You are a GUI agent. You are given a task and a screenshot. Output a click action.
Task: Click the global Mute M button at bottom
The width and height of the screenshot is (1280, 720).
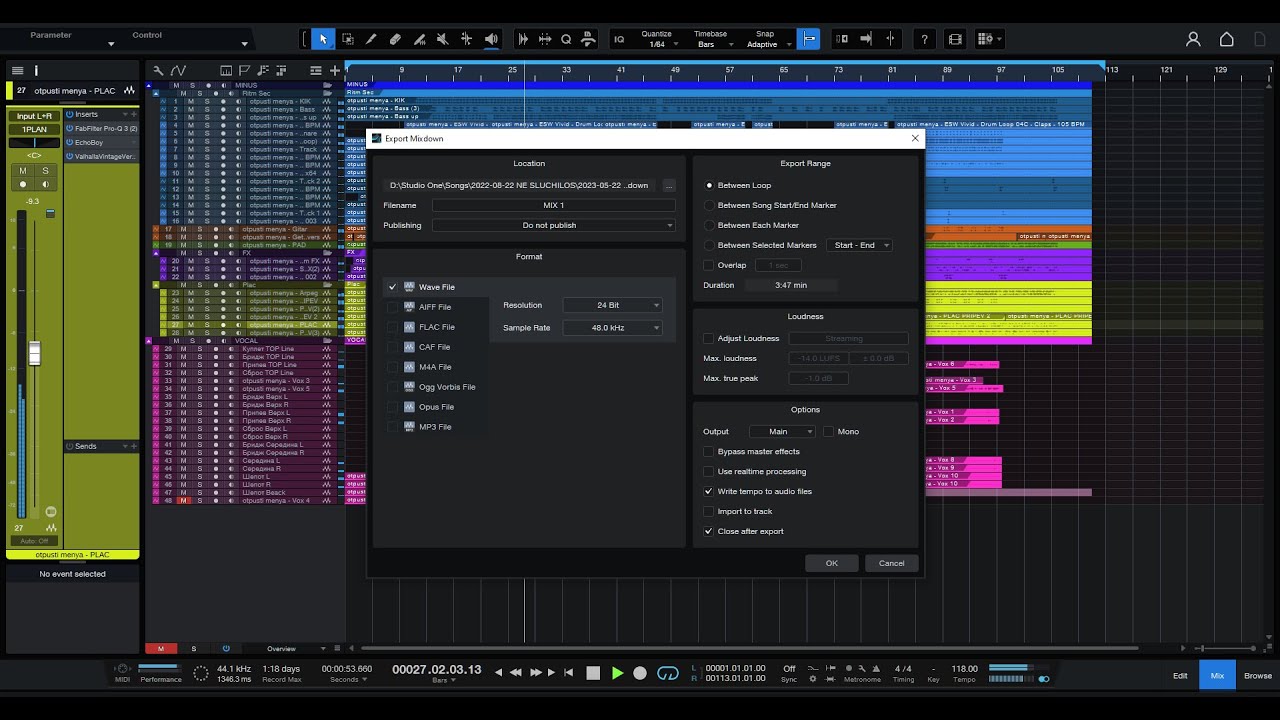click(x=160, y=649)
